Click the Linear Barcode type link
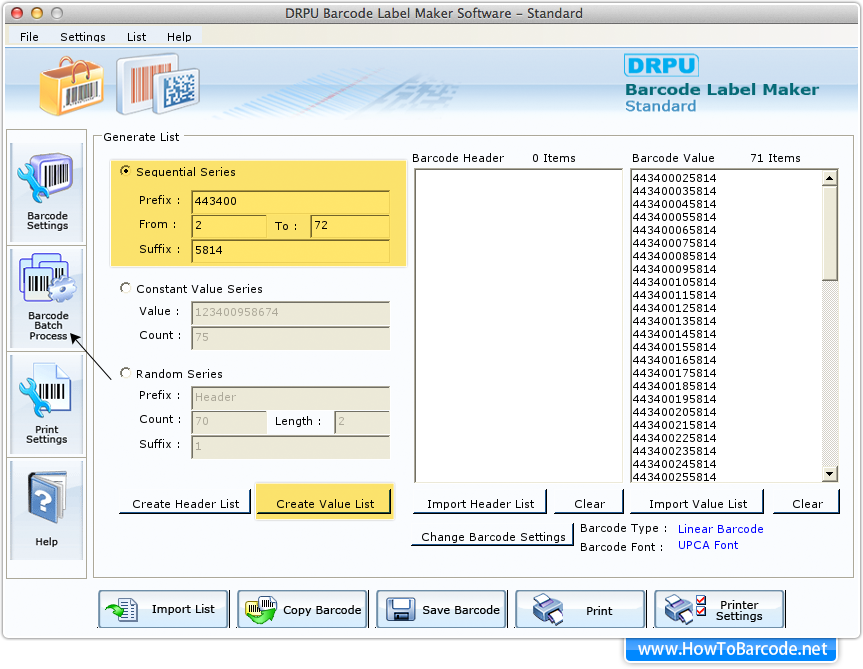This screenshot has width=863, height=669. (720, 529)
